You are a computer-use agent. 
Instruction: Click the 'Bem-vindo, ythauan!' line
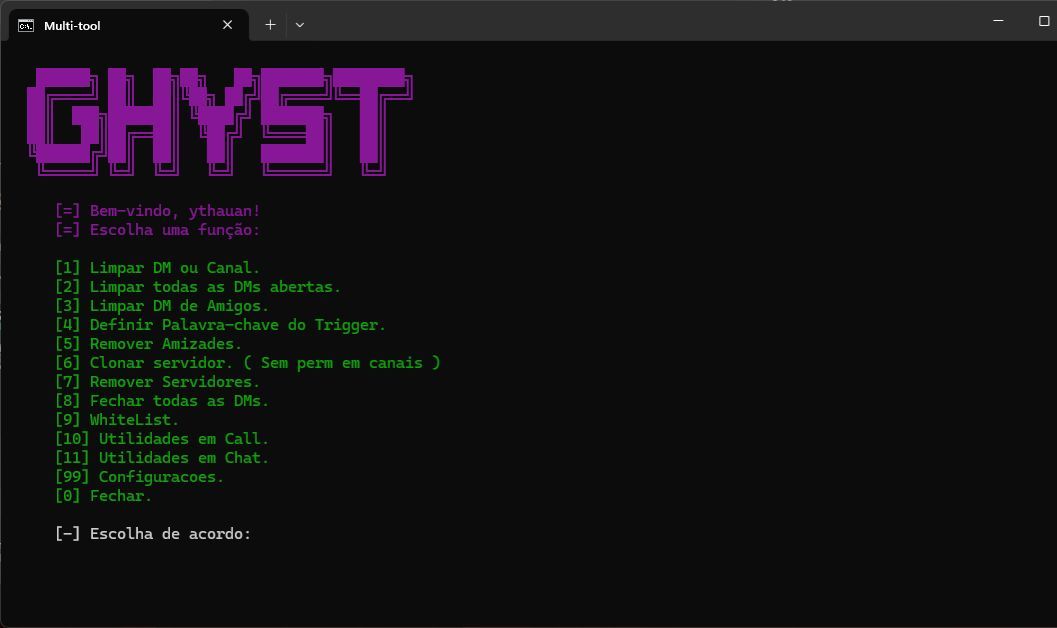click(x=158, y=211)
